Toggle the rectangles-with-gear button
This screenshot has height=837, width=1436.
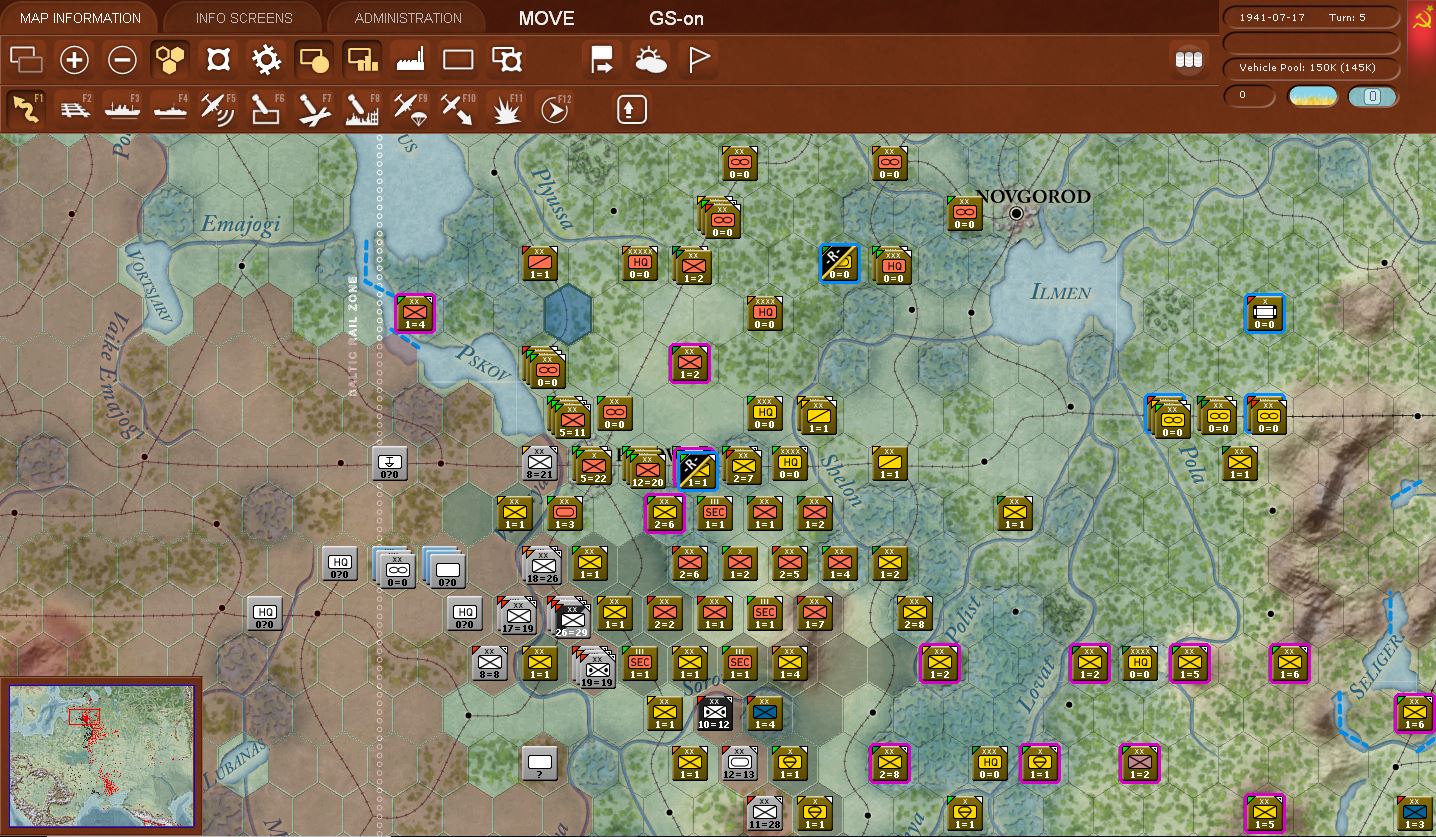coord(507,60)
